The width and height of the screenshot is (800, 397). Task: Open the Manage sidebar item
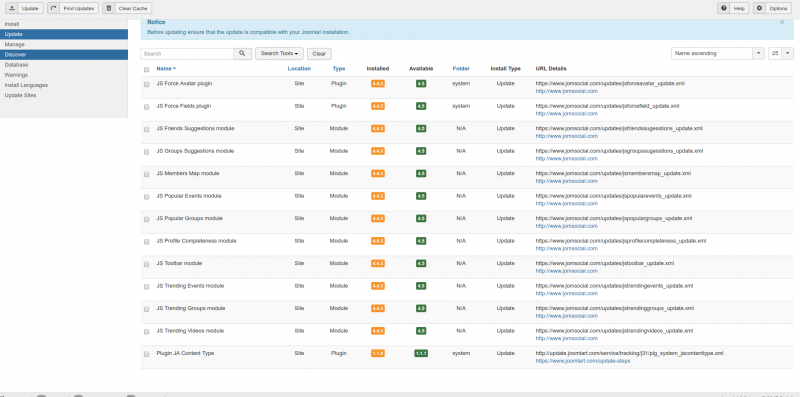pos(64,44)
